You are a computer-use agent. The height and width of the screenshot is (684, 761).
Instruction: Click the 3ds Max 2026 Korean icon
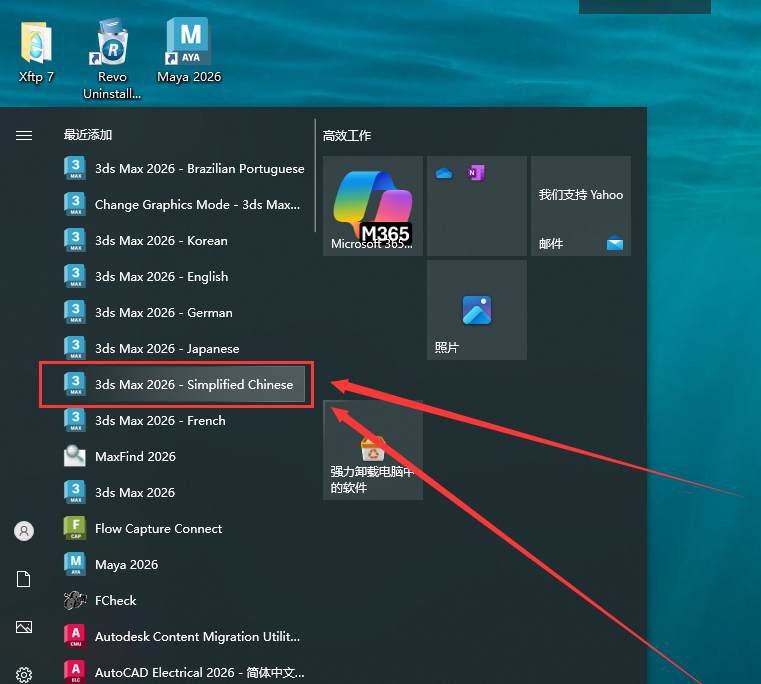click(x=75, y=240)
